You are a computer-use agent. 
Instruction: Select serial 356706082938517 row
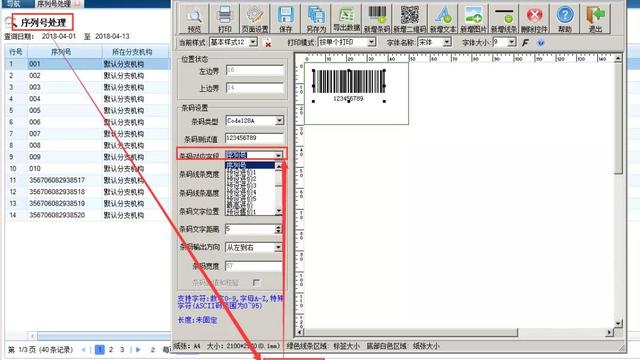[87, 180]
